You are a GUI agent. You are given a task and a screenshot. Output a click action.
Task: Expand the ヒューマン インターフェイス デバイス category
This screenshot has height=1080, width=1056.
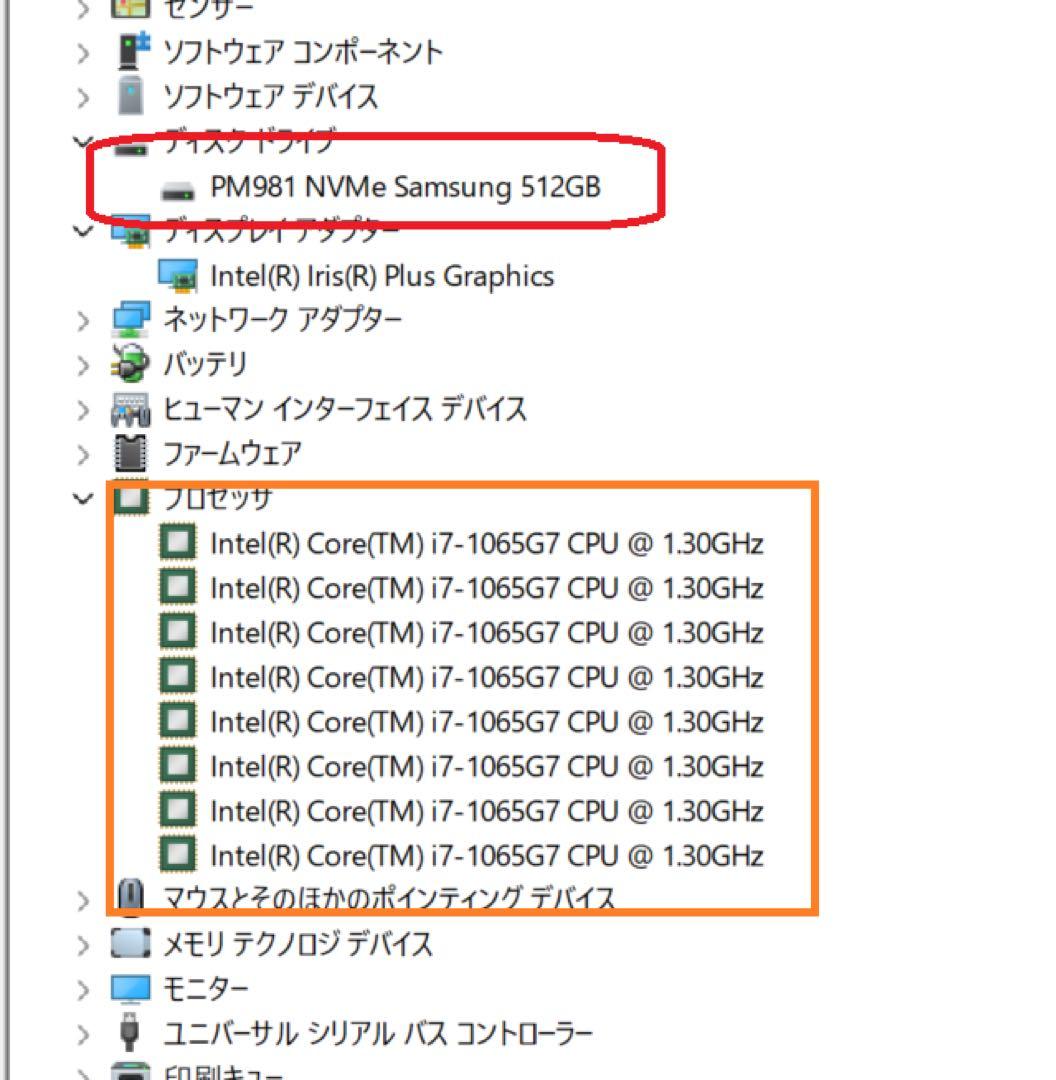(x=83, y=408)
